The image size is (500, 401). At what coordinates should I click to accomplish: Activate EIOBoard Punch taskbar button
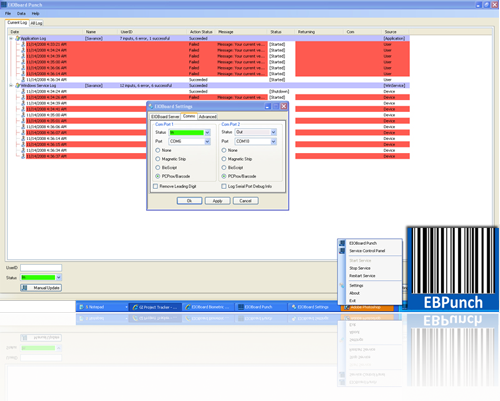click(261, 307)
